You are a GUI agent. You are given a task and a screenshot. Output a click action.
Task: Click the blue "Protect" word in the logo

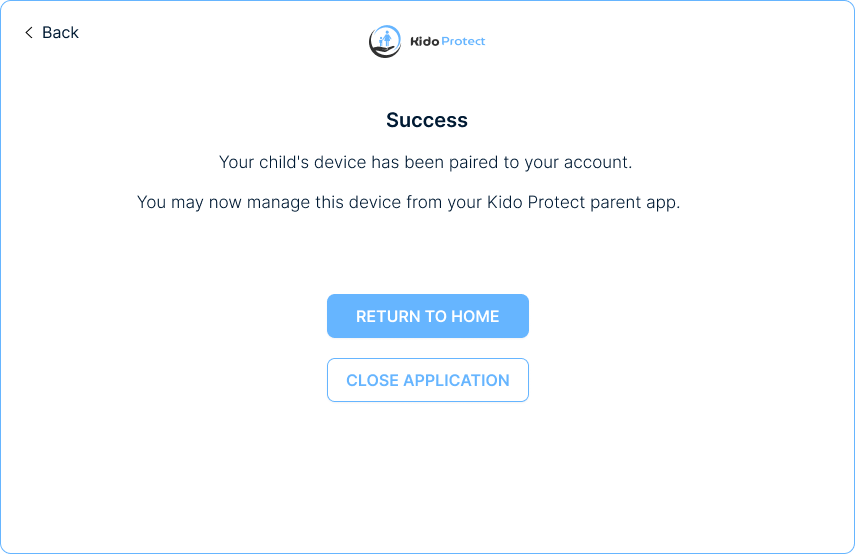click(463, 42)
